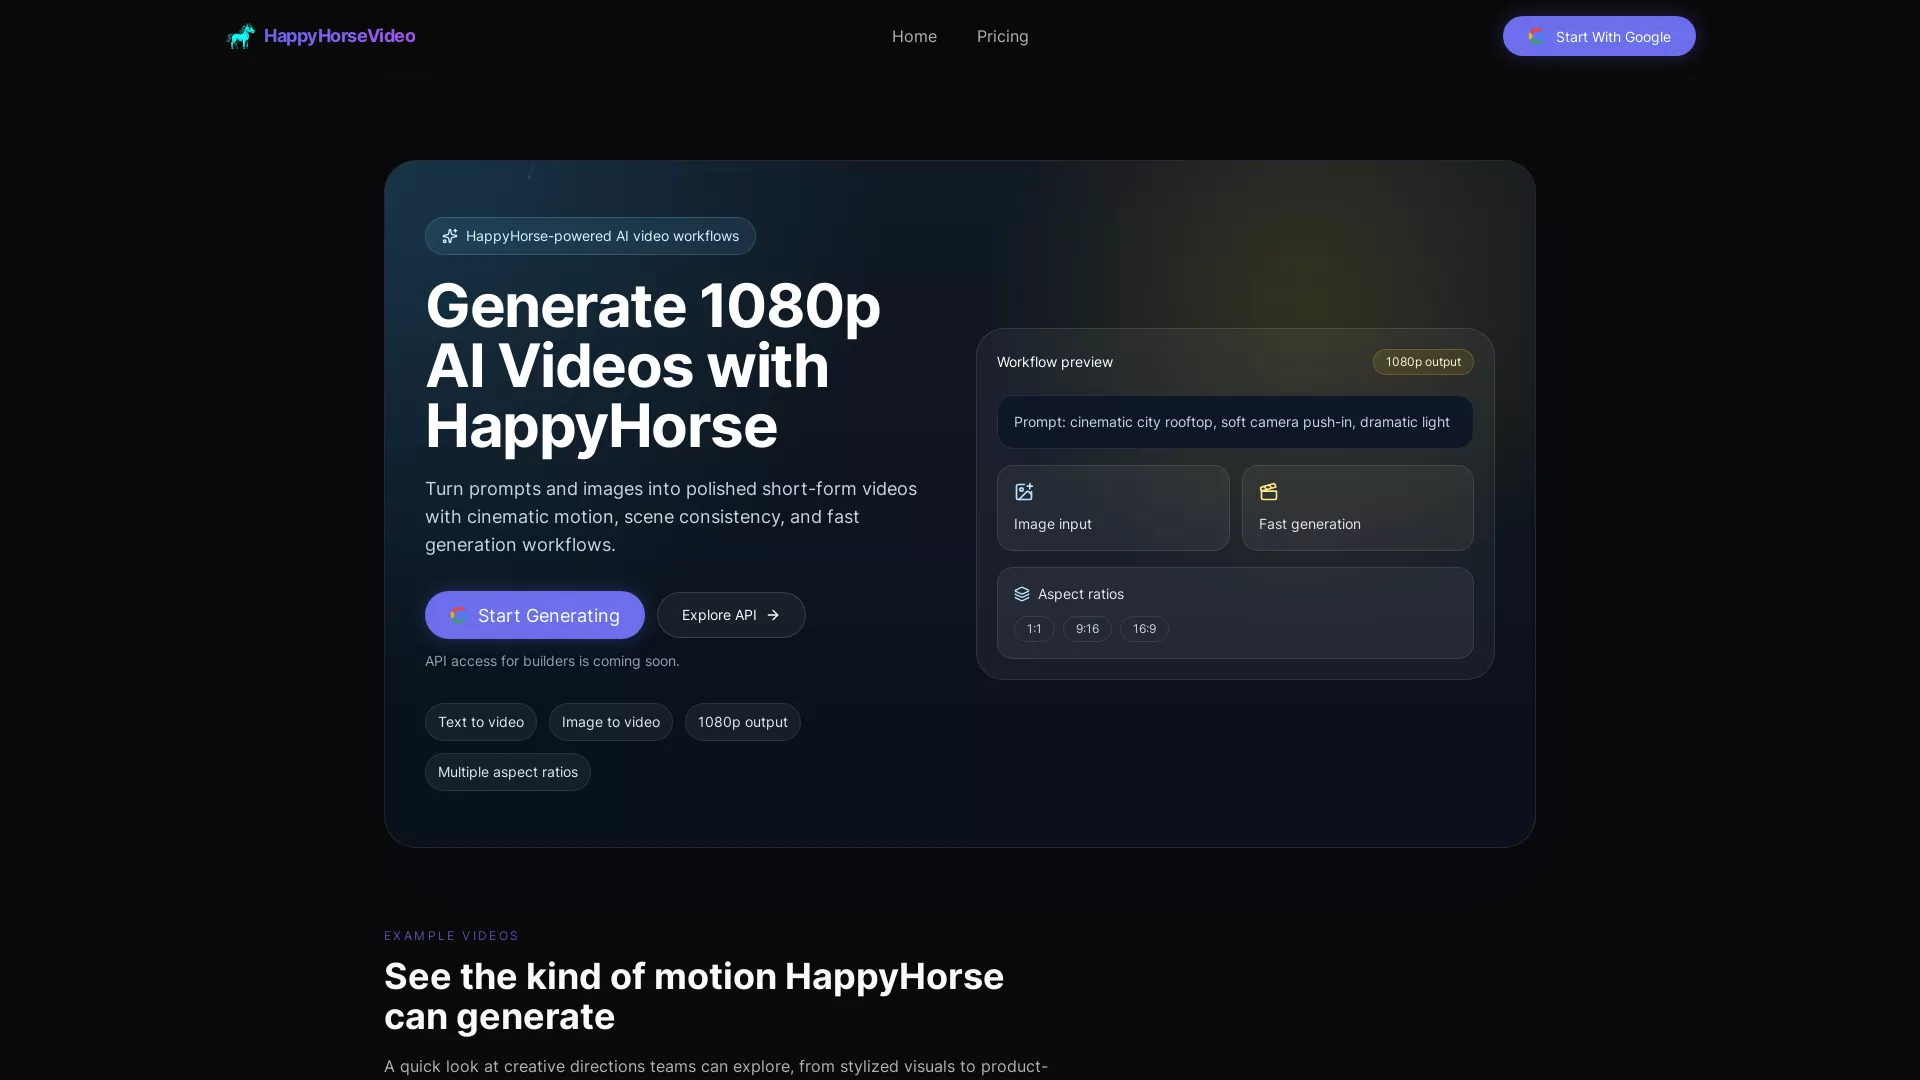
Task: Click the Google icon in Start With Google
Action: click(1535, 36)
